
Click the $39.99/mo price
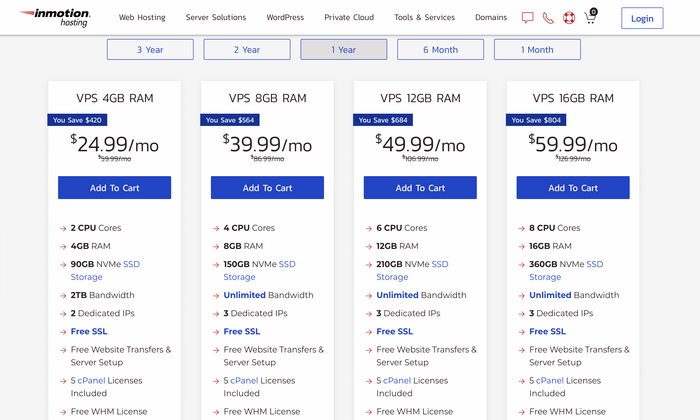coord(267,144)
